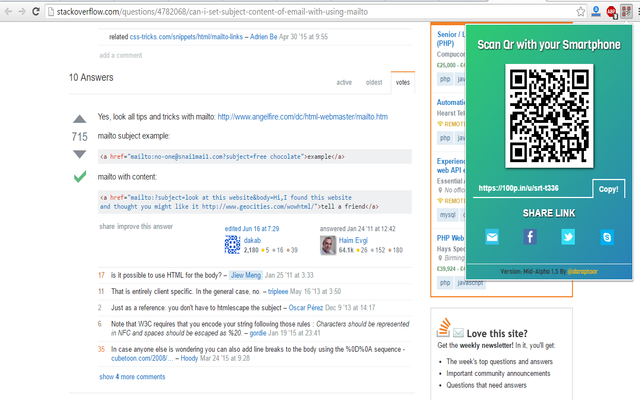
Task: Upvote the accepted answer
Action: (80, 119)
